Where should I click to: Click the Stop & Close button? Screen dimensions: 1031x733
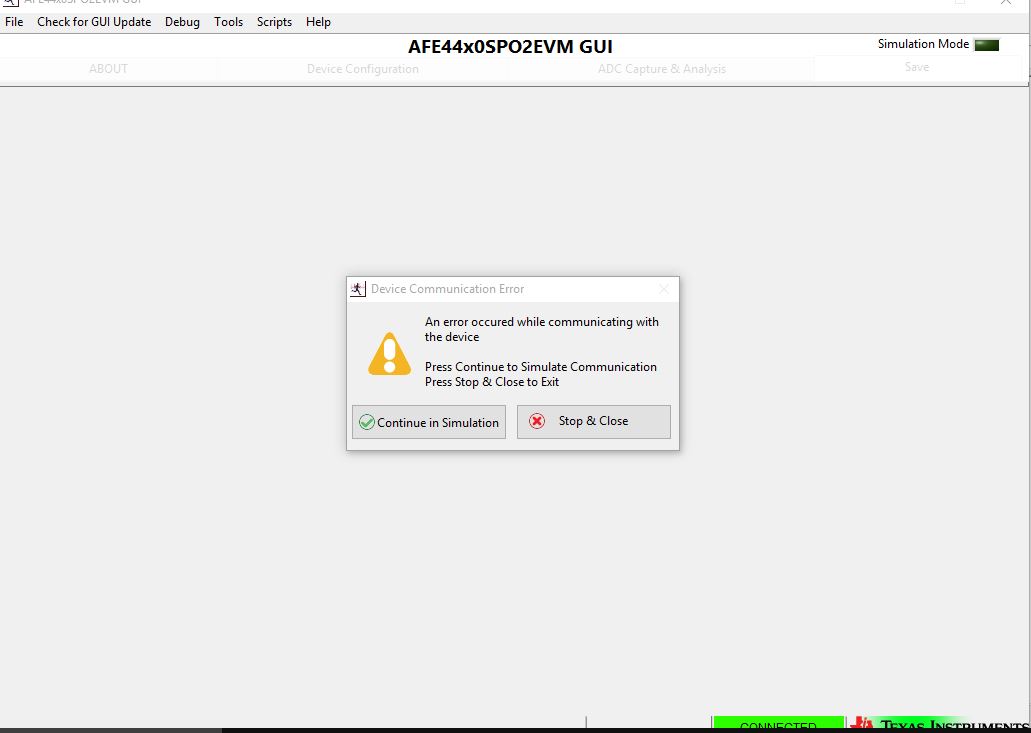click(x=594, y=421)
